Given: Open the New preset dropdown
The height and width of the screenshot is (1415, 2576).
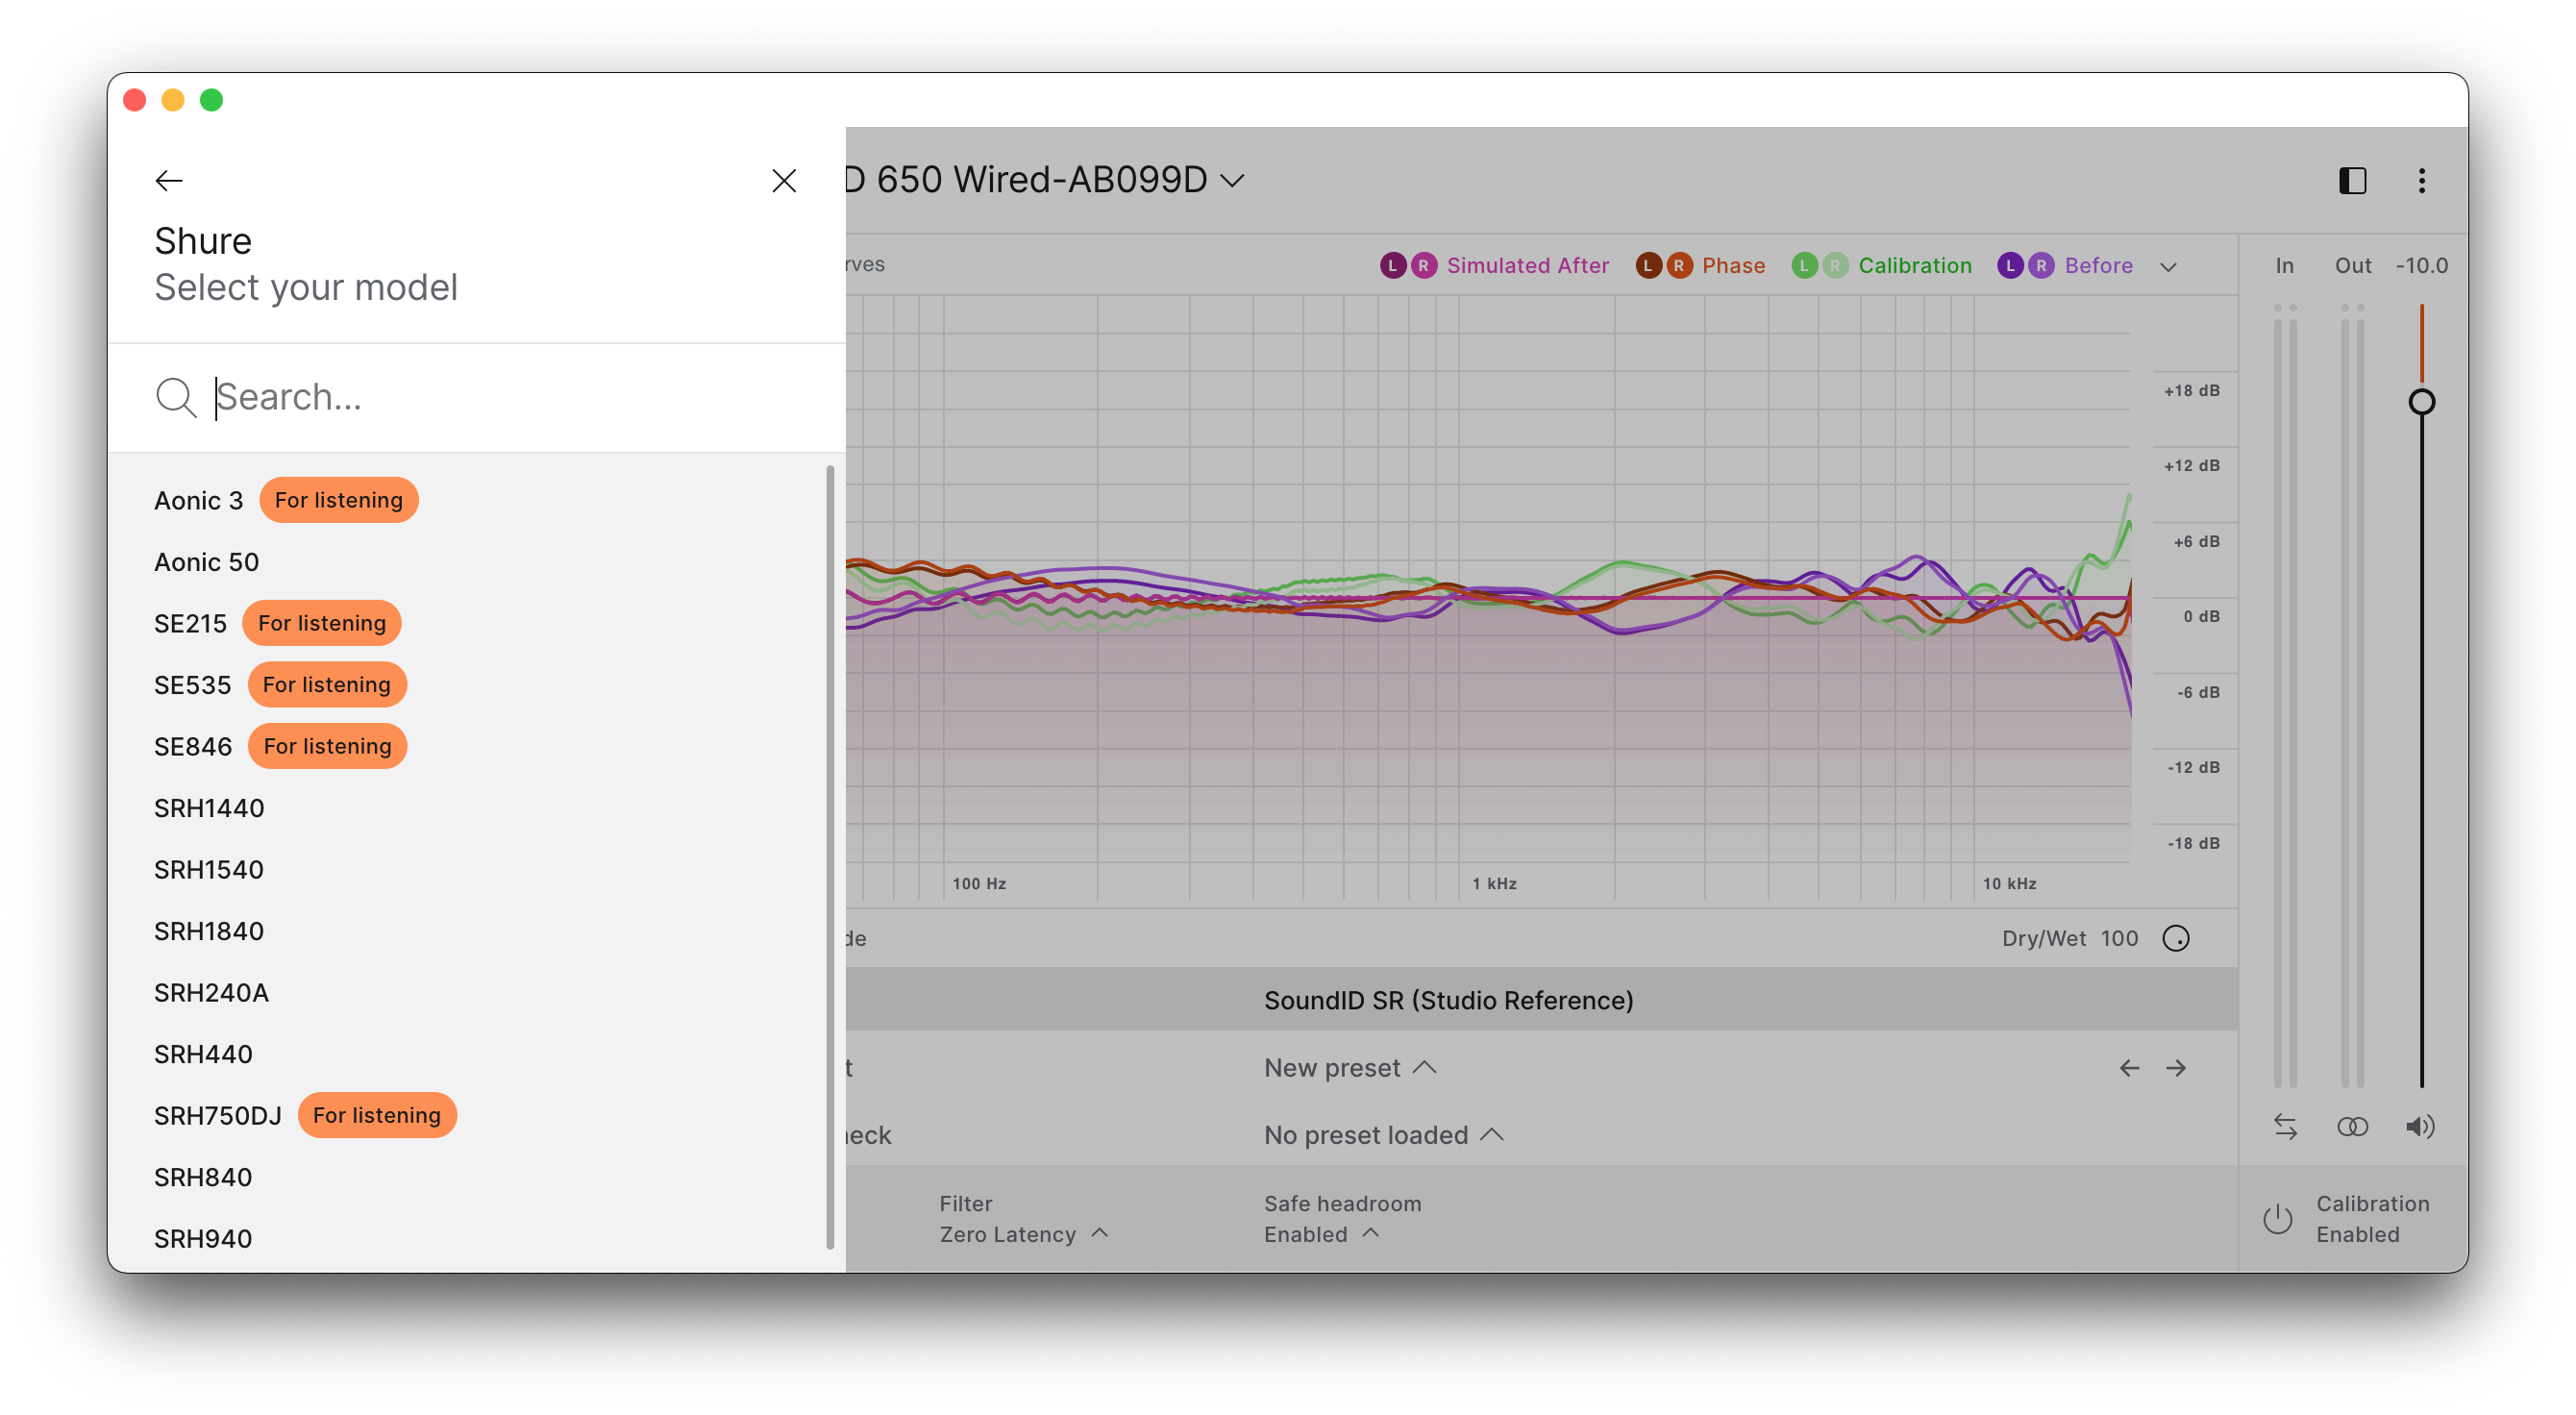Looking at the screenshot, I should click(x=1350, y=1068).
